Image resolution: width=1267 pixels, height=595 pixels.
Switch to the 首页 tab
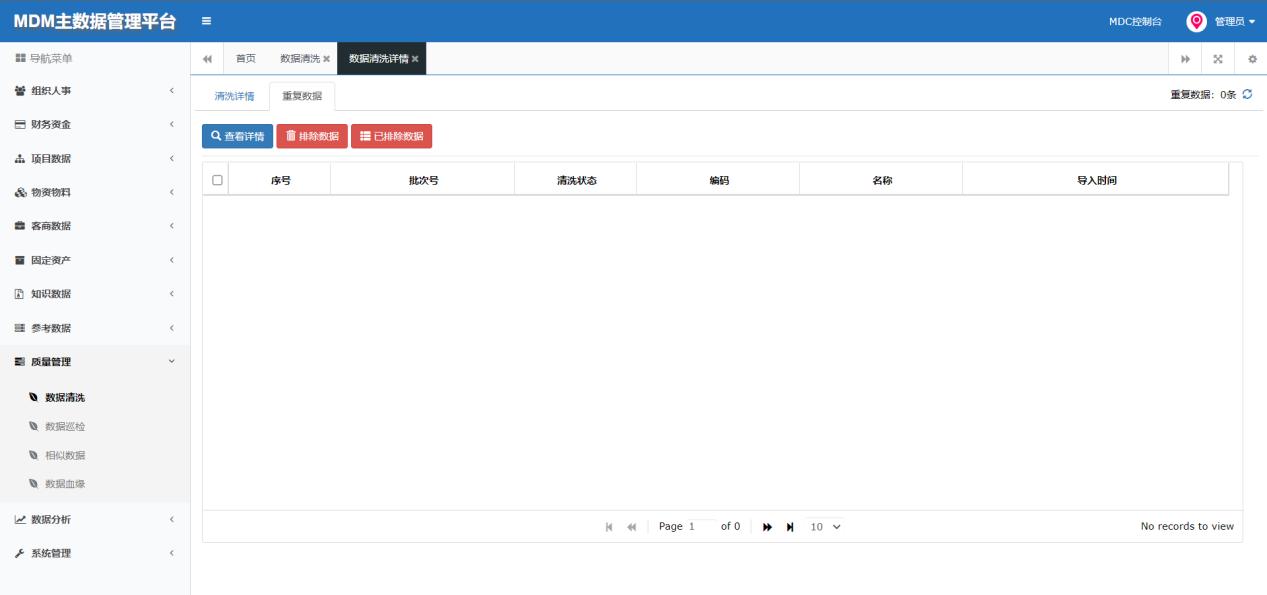pyautogui.click(x=245, y=59)
